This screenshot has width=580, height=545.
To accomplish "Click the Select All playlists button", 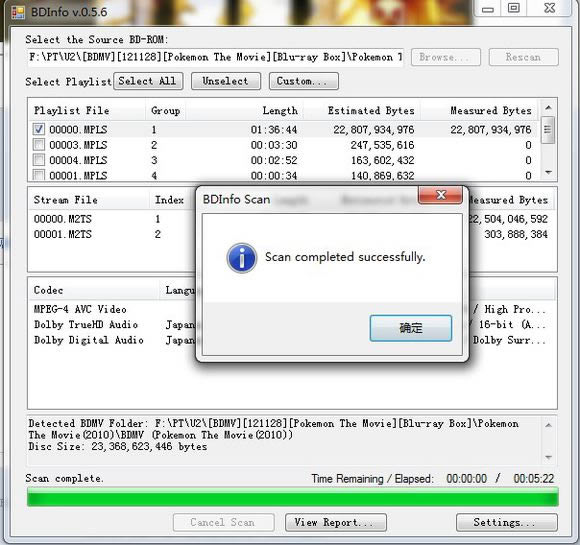I will pos(148,81).
